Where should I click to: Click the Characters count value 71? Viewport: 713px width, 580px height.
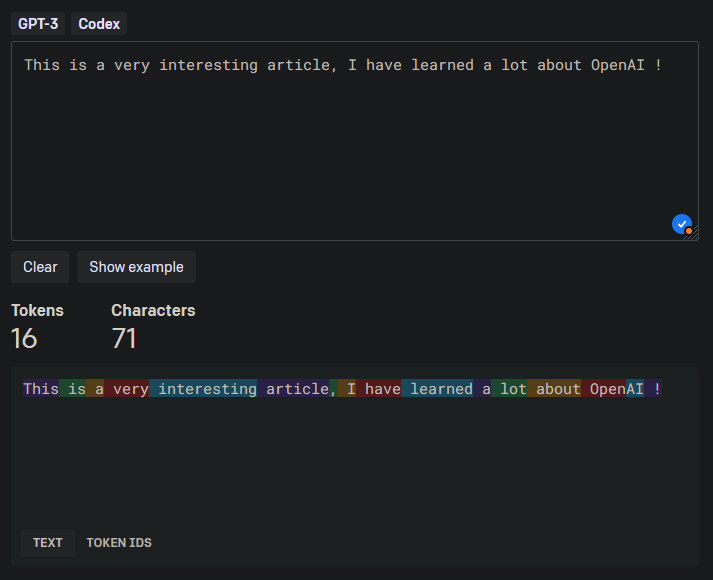124,339
